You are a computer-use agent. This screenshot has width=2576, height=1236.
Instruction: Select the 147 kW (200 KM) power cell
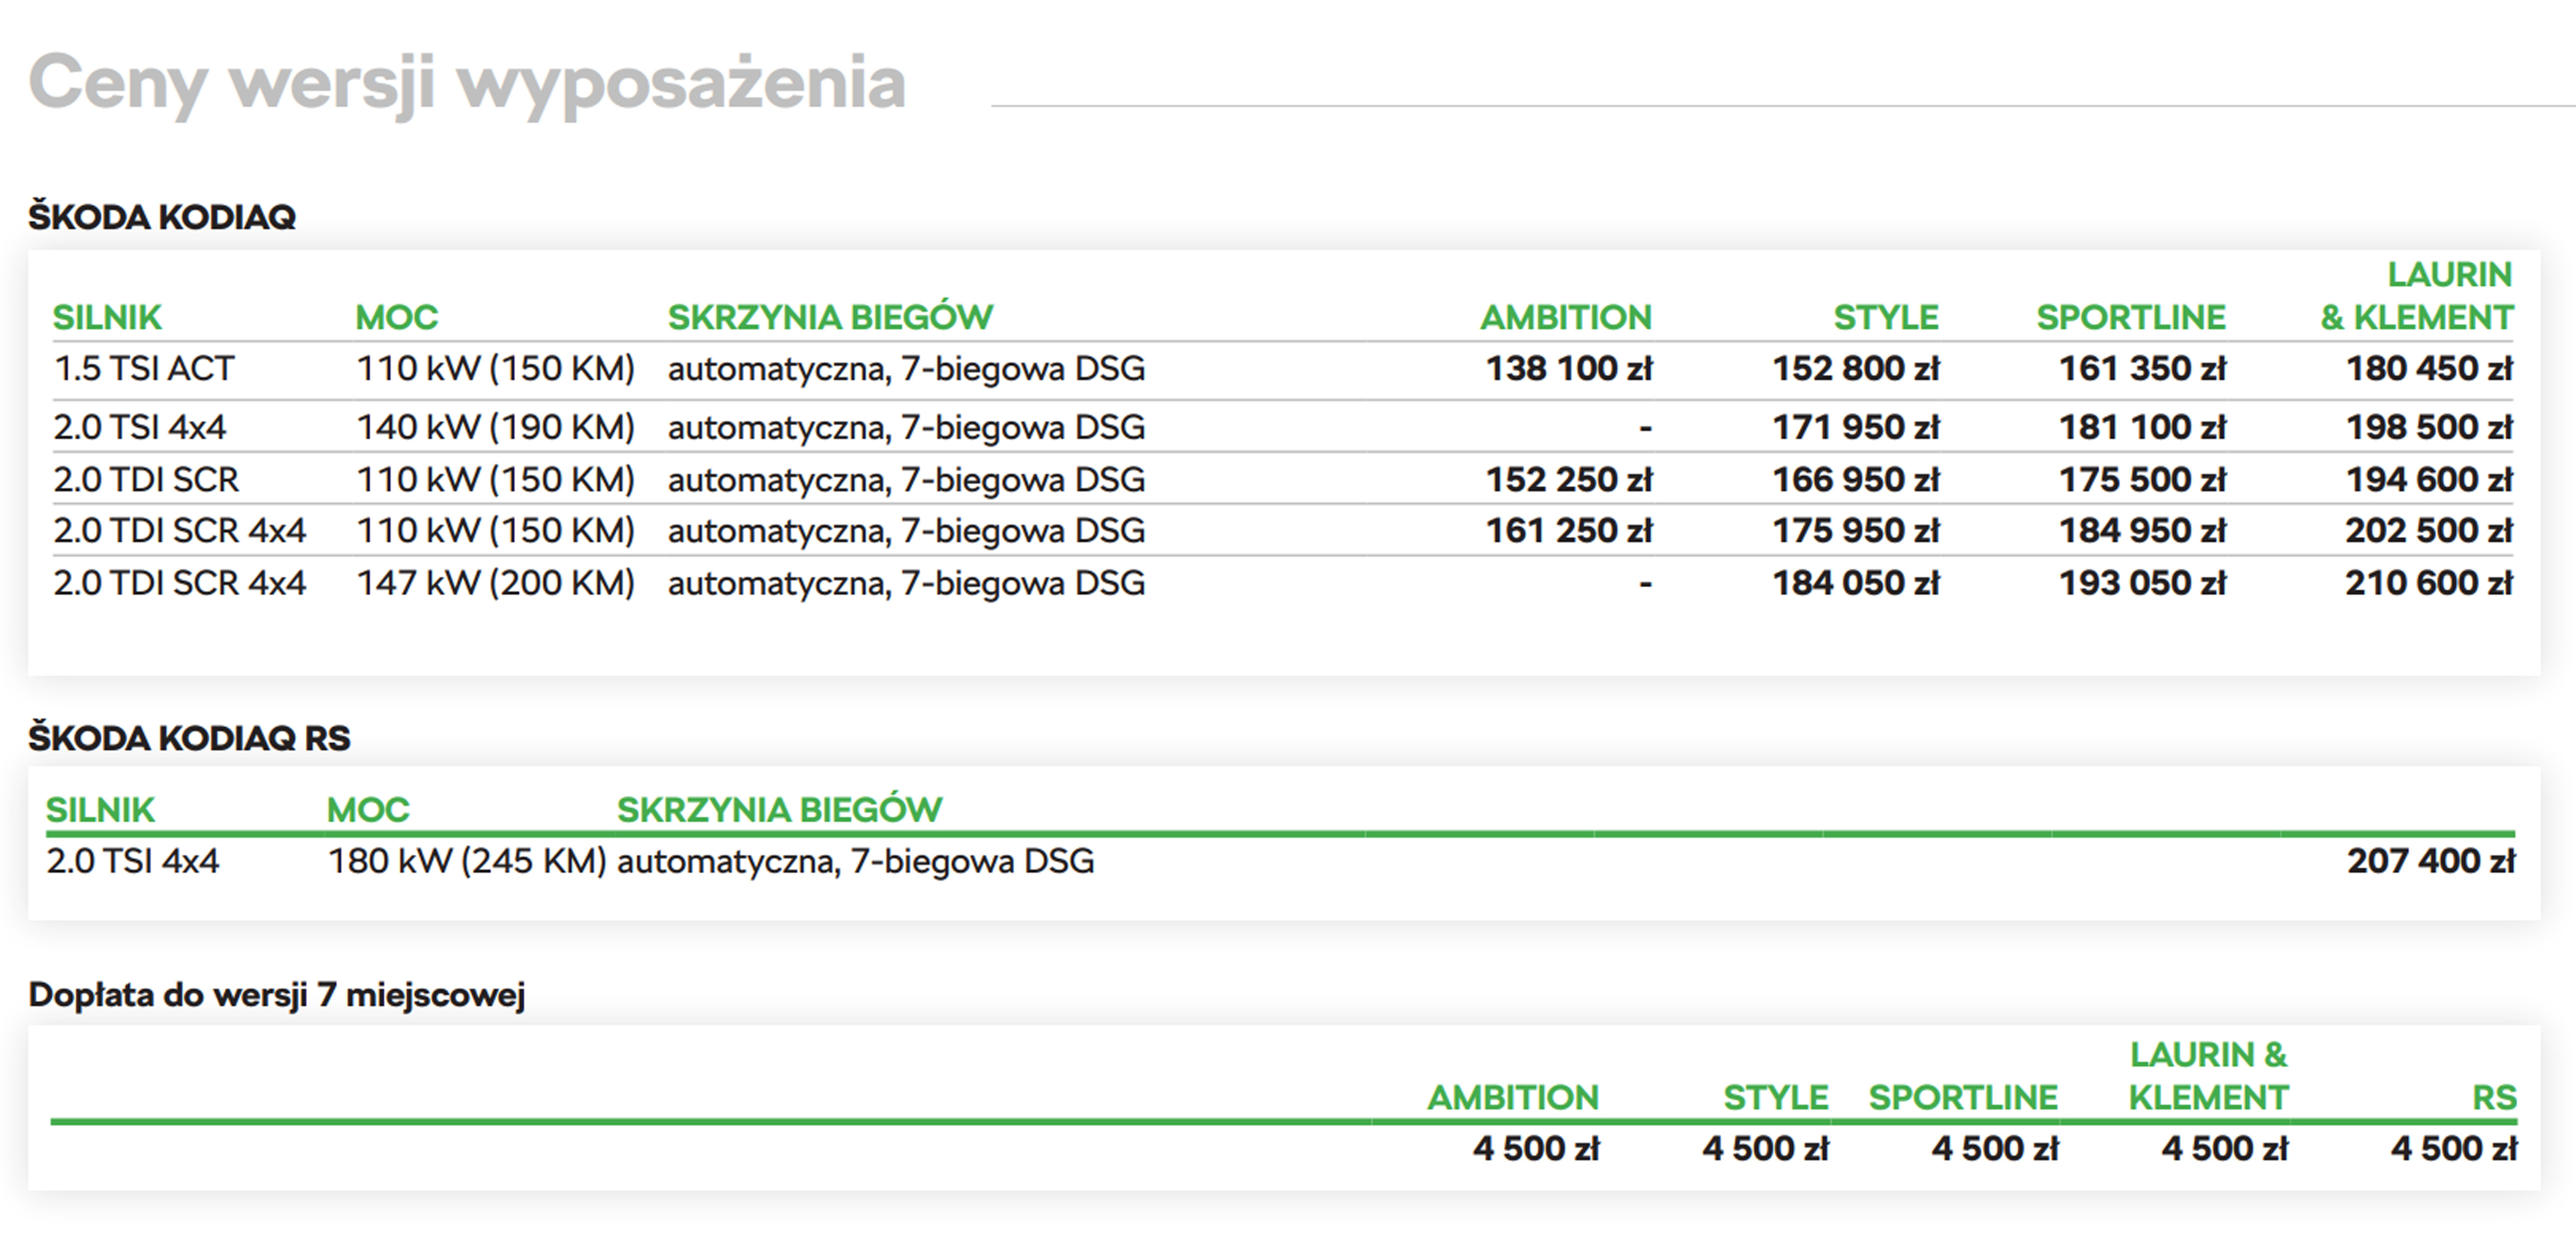(495, 583)
